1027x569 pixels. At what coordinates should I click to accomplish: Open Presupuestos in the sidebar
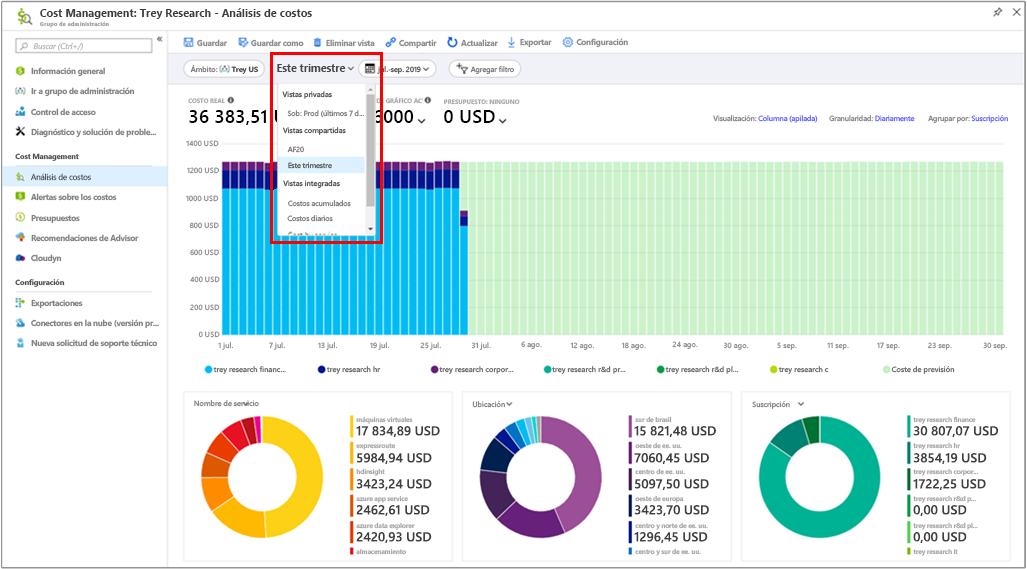tap(55, 218)
